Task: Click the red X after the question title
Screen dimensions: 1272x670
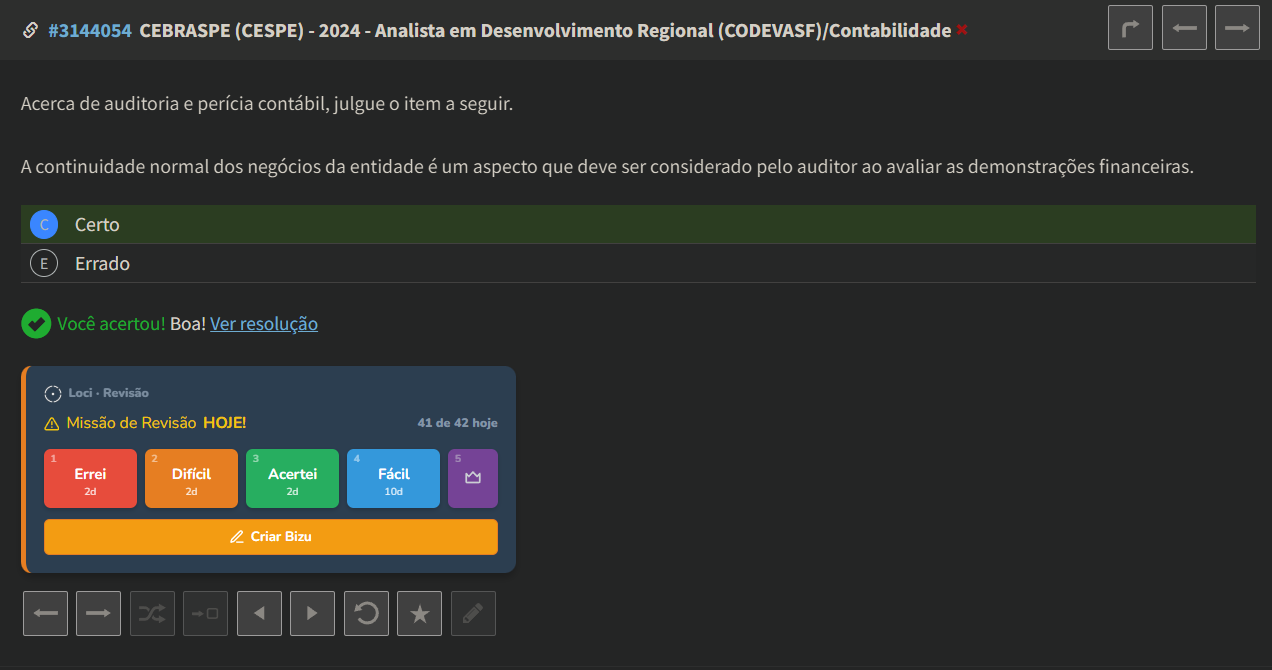Action: 962,30
